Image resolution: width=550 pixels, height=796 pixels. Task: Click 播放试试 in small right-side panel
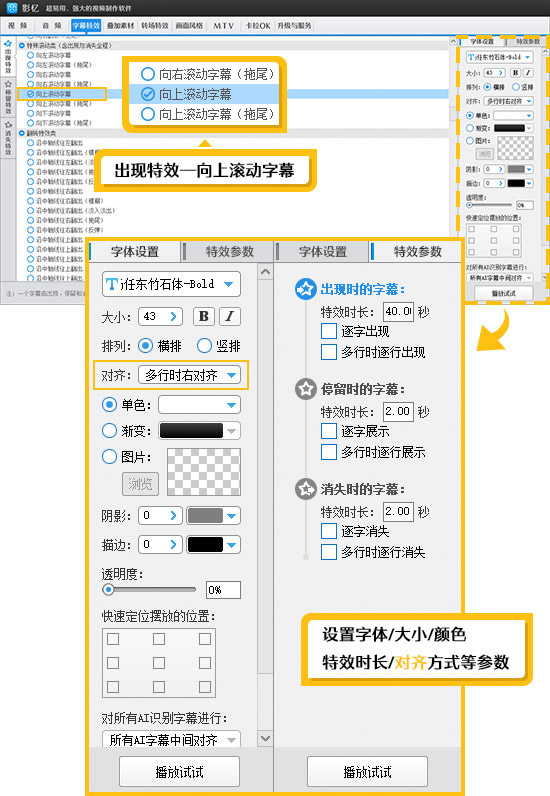[504, 293]
